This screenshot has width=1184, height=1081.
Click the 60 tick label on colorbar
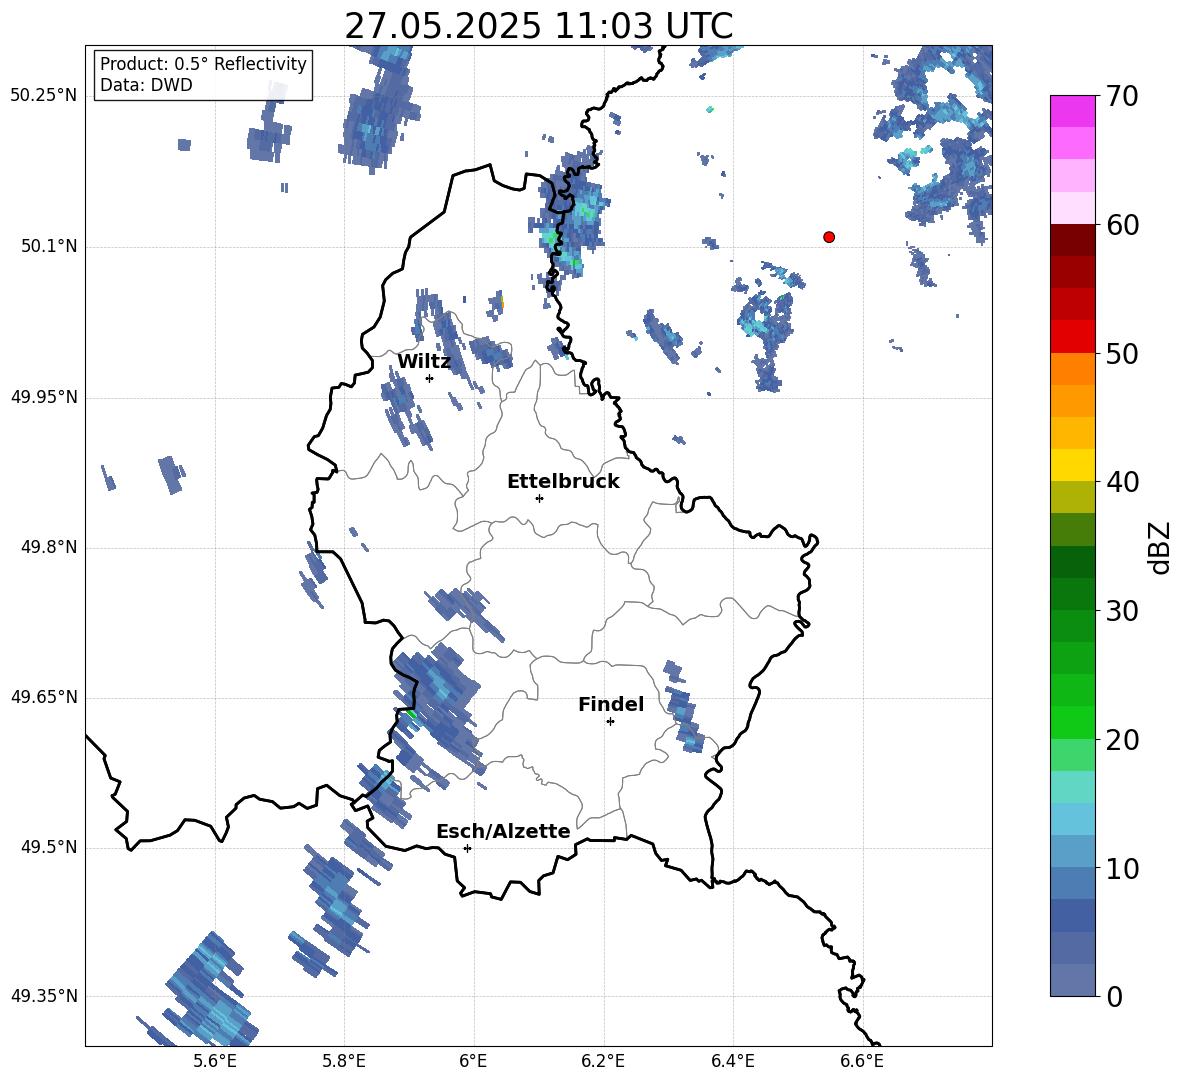pos(1122,225)
